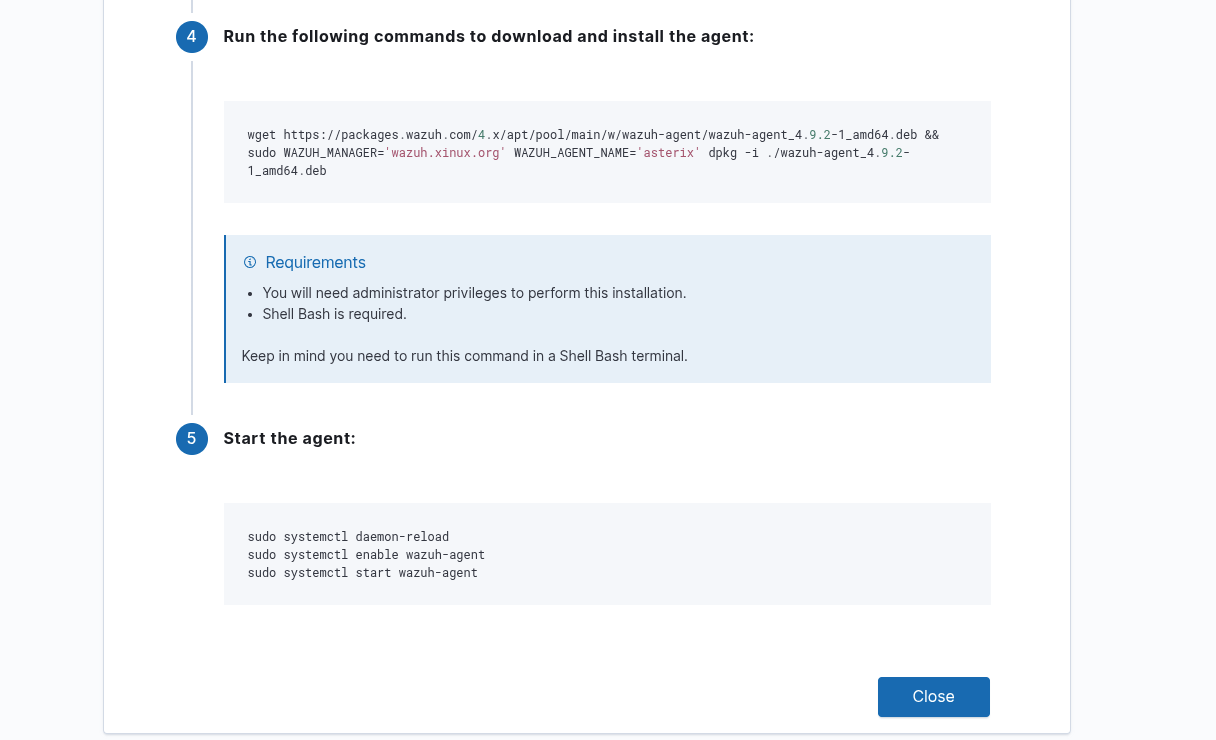Click the trailing '1_amd64.deb' code line
The width and height of the screenshot is (1216, 740).
click(287, 171)
